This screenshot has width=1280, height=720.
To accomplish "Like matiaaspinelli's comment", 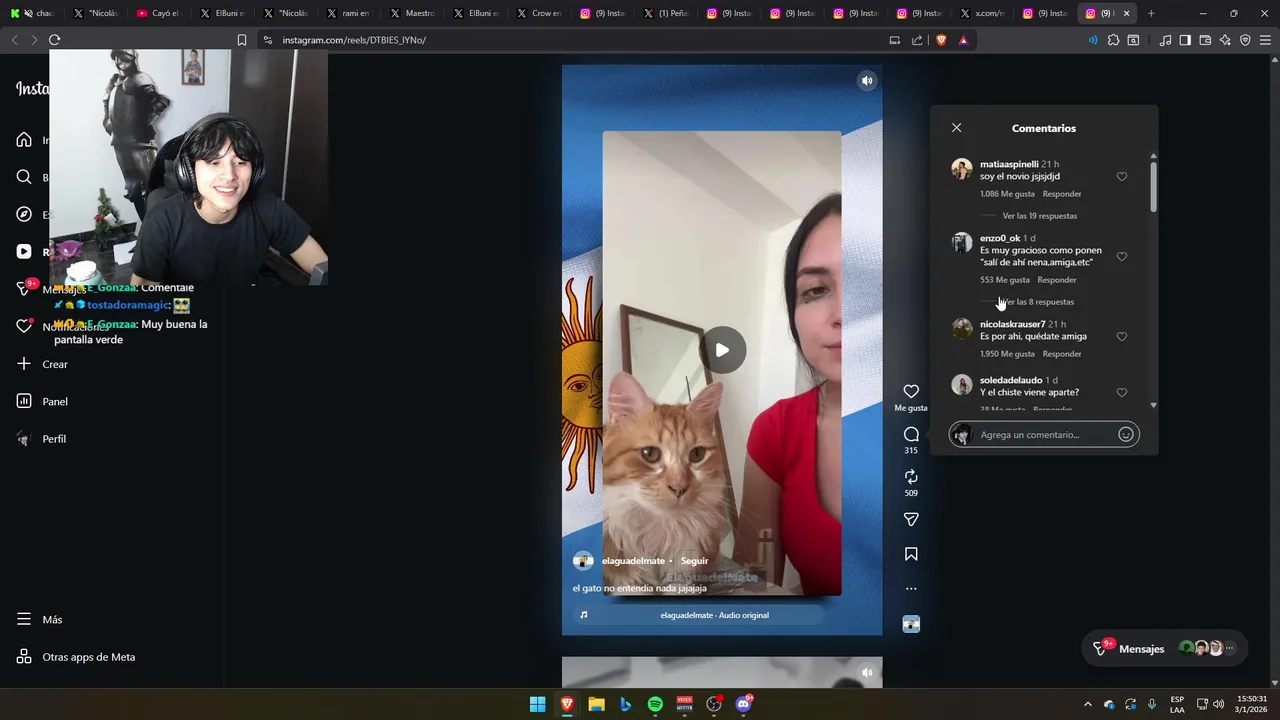I will coord(1122,177).
